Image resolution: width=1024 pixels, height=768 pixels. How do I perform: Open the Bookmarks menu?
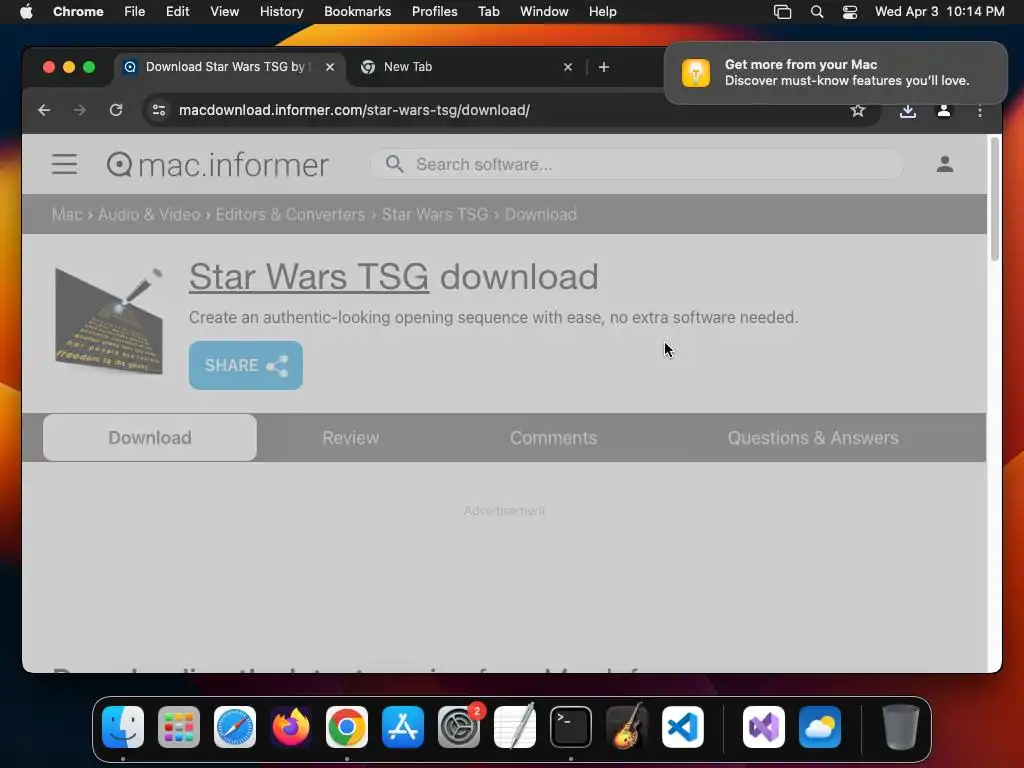(357, 12)
